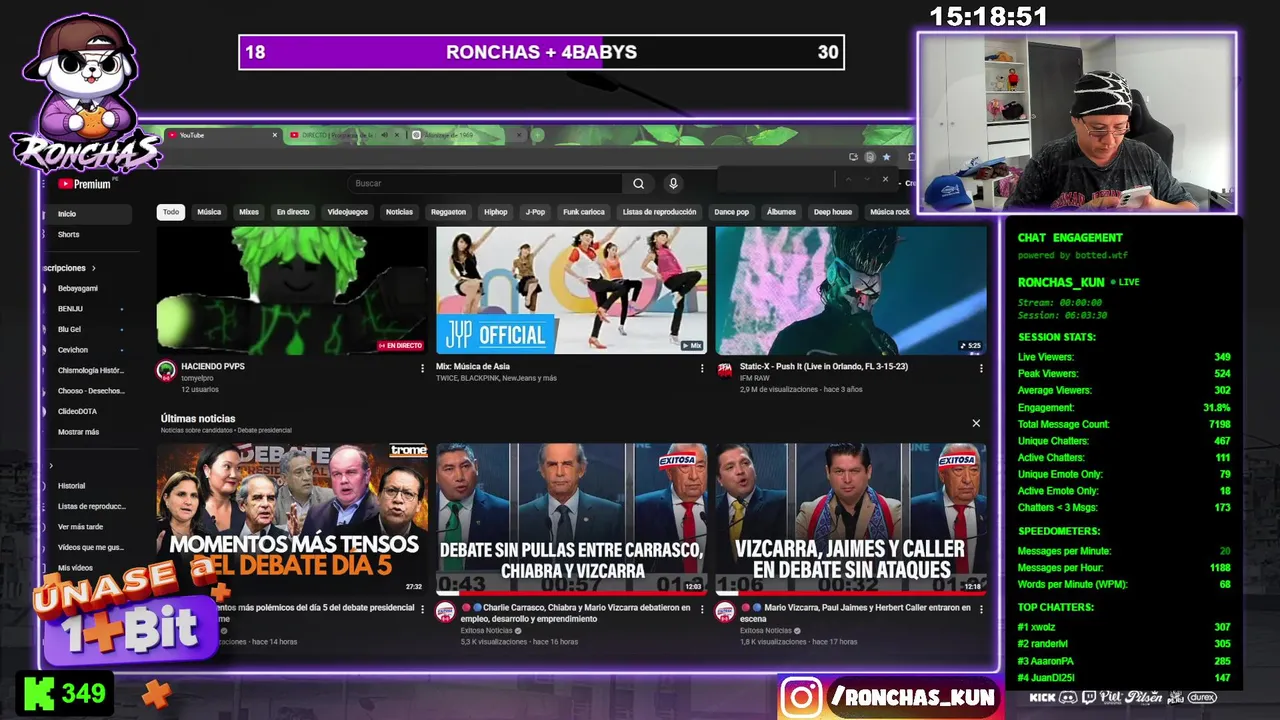This screenshot has height=720, width=1280.
Task: Select the Reggaeton filter chip
Action: pos(448,212)
